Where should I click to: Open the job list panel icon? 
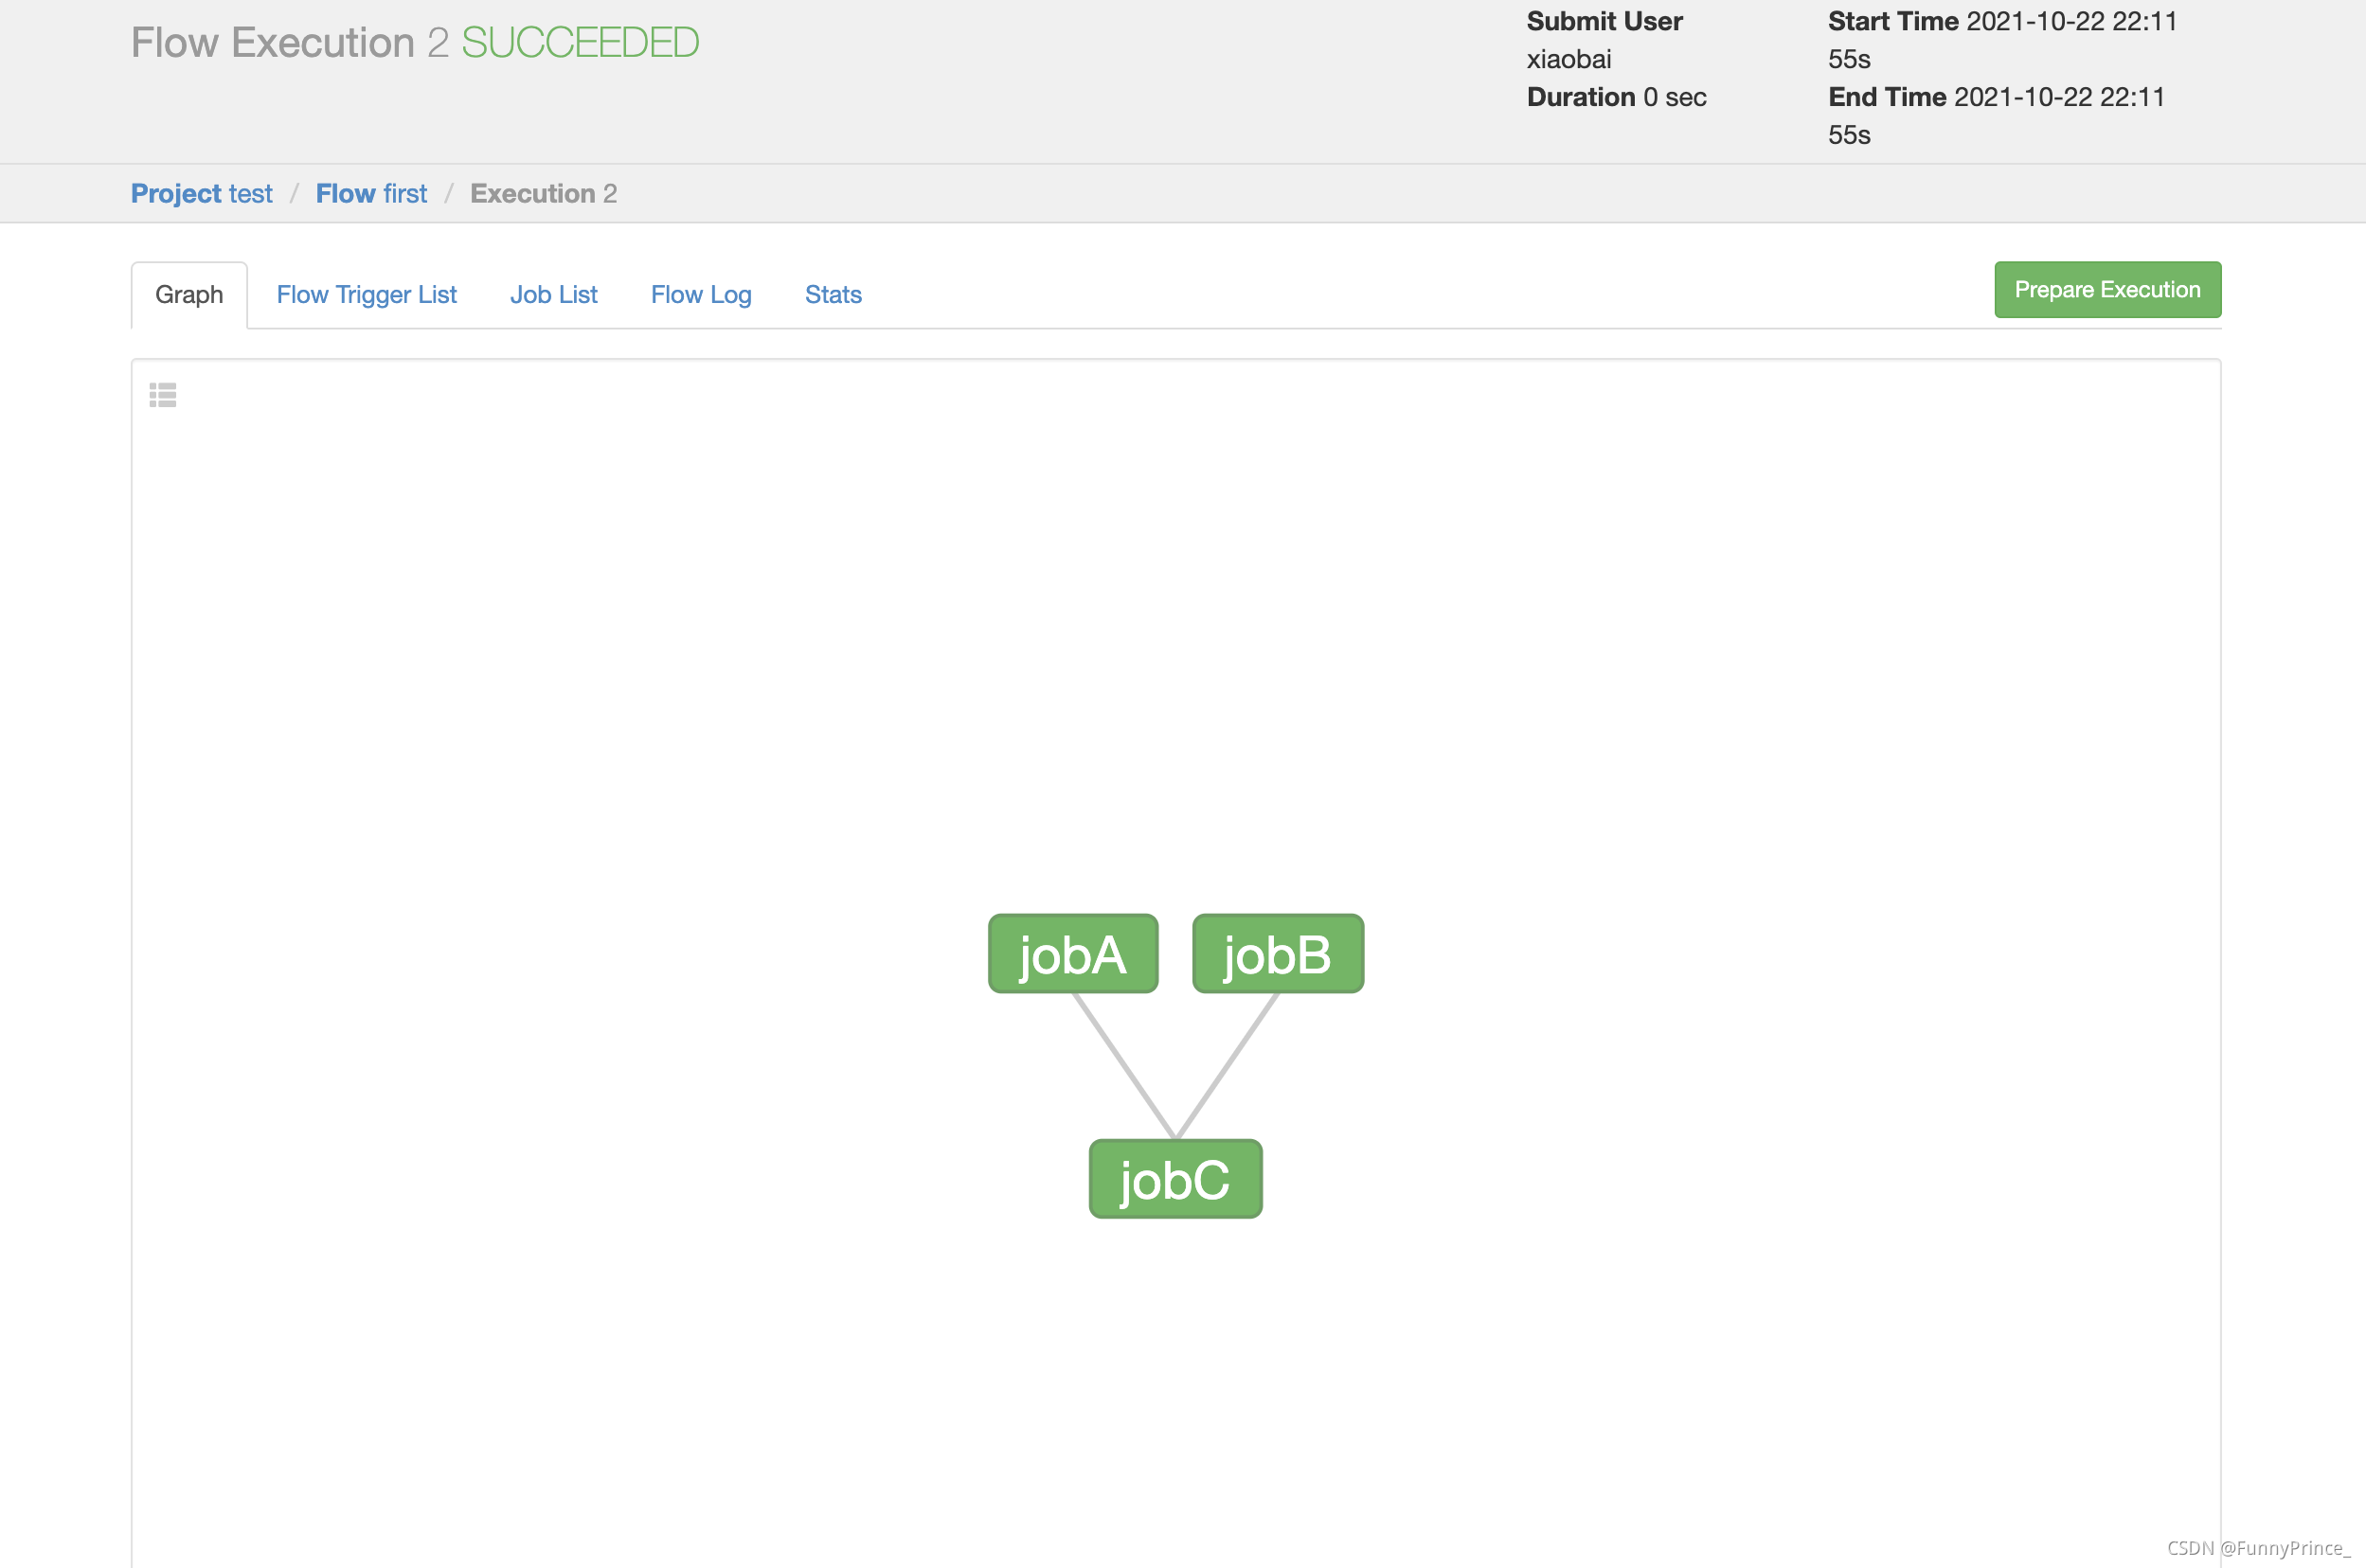coord(163,395)
